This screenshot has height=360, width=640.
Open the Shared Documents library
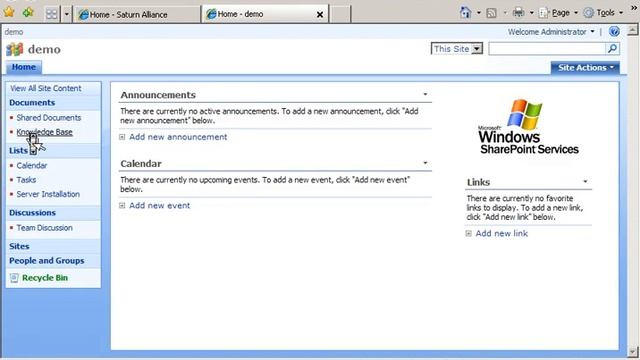pos(49,118)
